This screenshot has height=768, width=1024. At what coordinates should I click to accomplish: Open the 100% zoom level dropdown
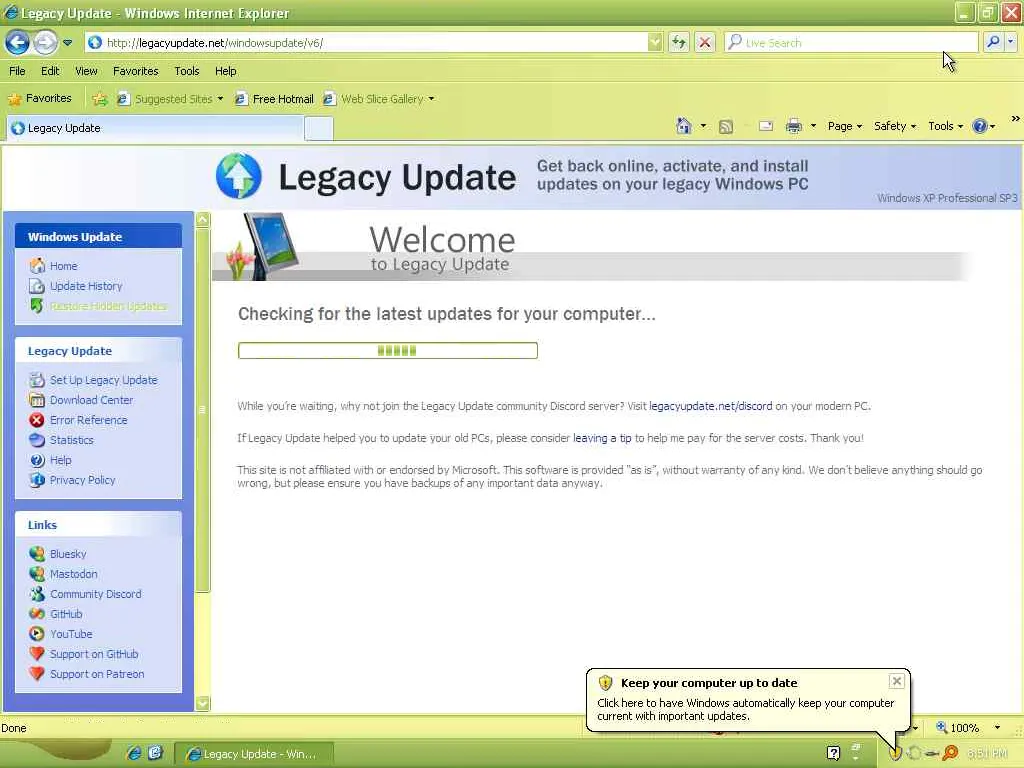(997, 728)
